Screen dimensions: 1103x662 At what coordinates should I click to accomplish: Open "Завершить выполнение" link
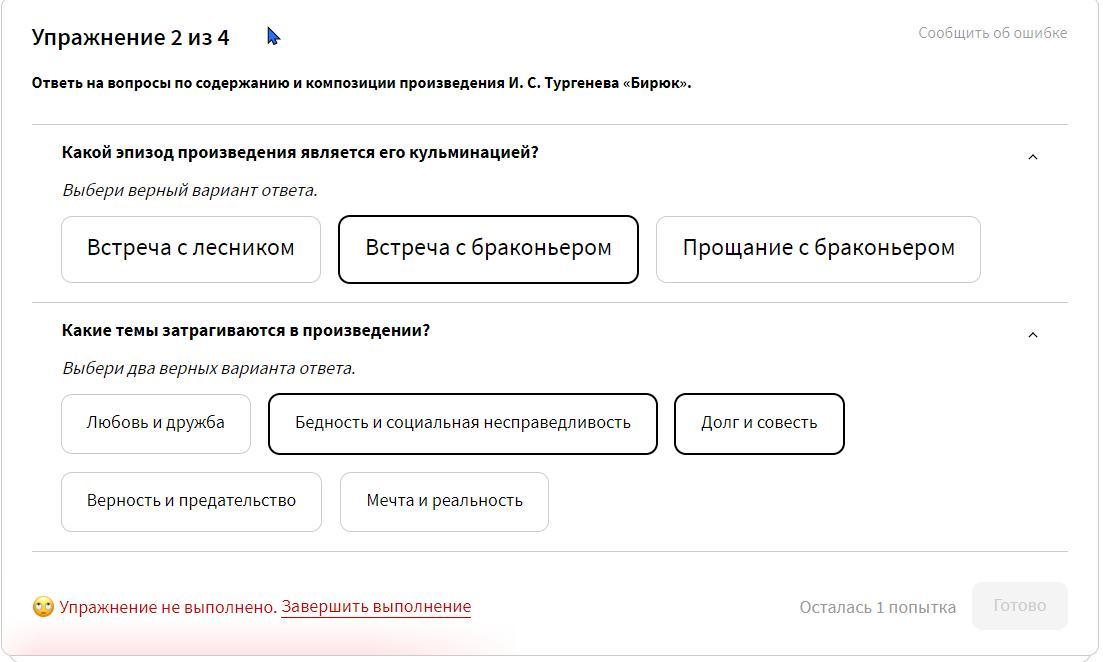click(x=376, y=607)
